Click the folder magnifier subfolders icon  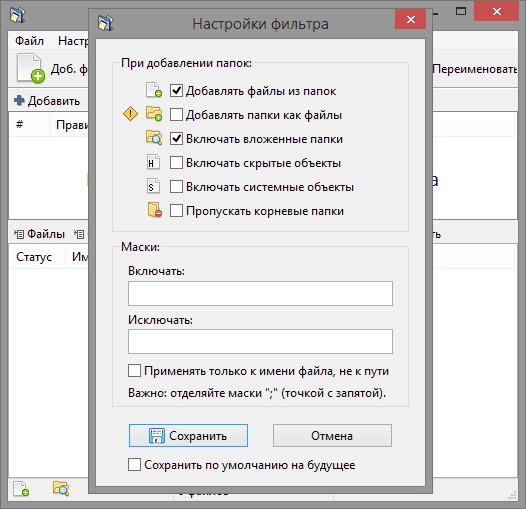pos(154,138)
